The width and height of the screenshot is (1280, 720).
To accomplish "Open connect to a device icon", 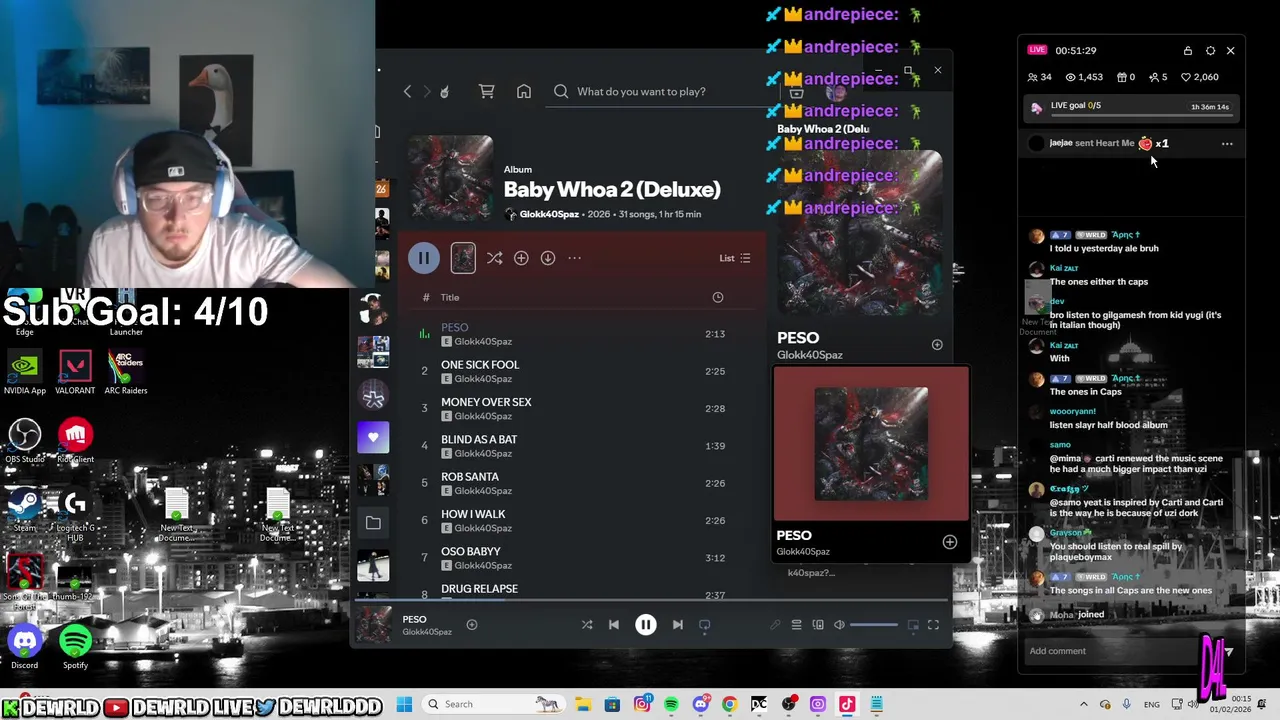I will (x=818, y=625).
